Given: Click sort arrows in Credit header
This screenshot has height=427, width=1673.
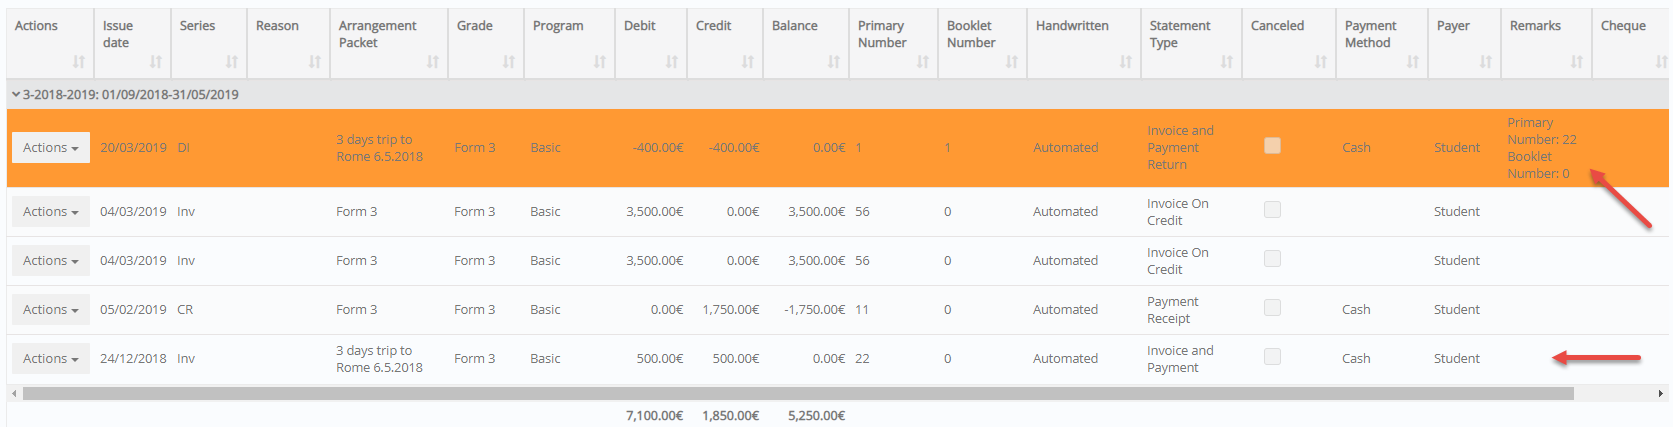Looking at the screenshot, I should (748, 62).
